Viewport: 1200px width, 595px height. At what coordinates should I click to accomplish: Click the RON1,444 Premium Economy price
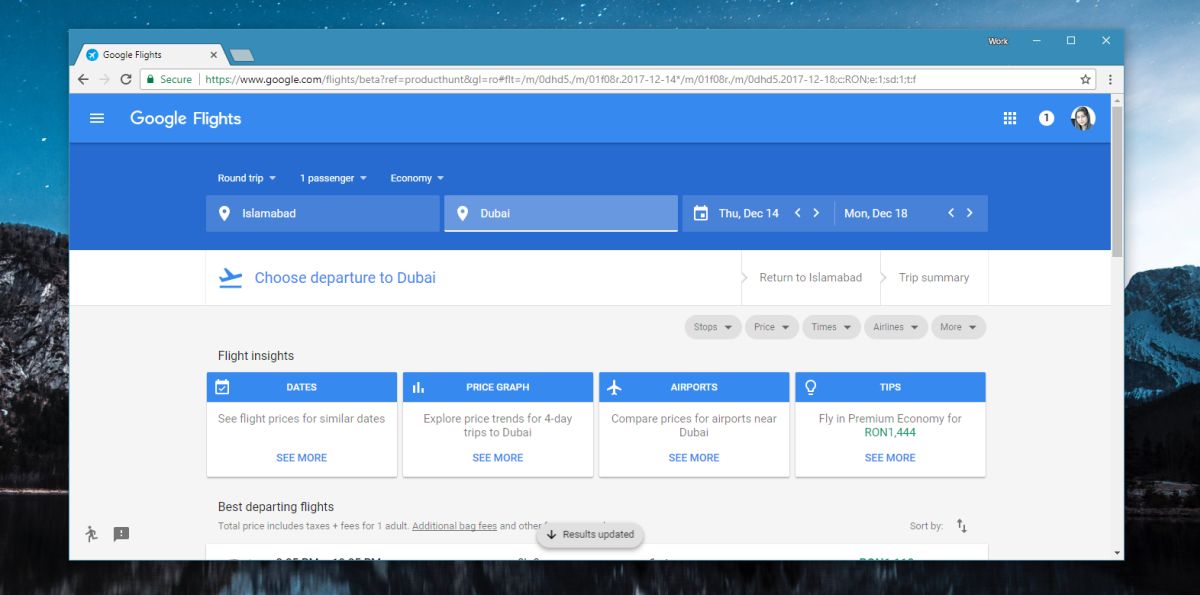coord(890,433)
